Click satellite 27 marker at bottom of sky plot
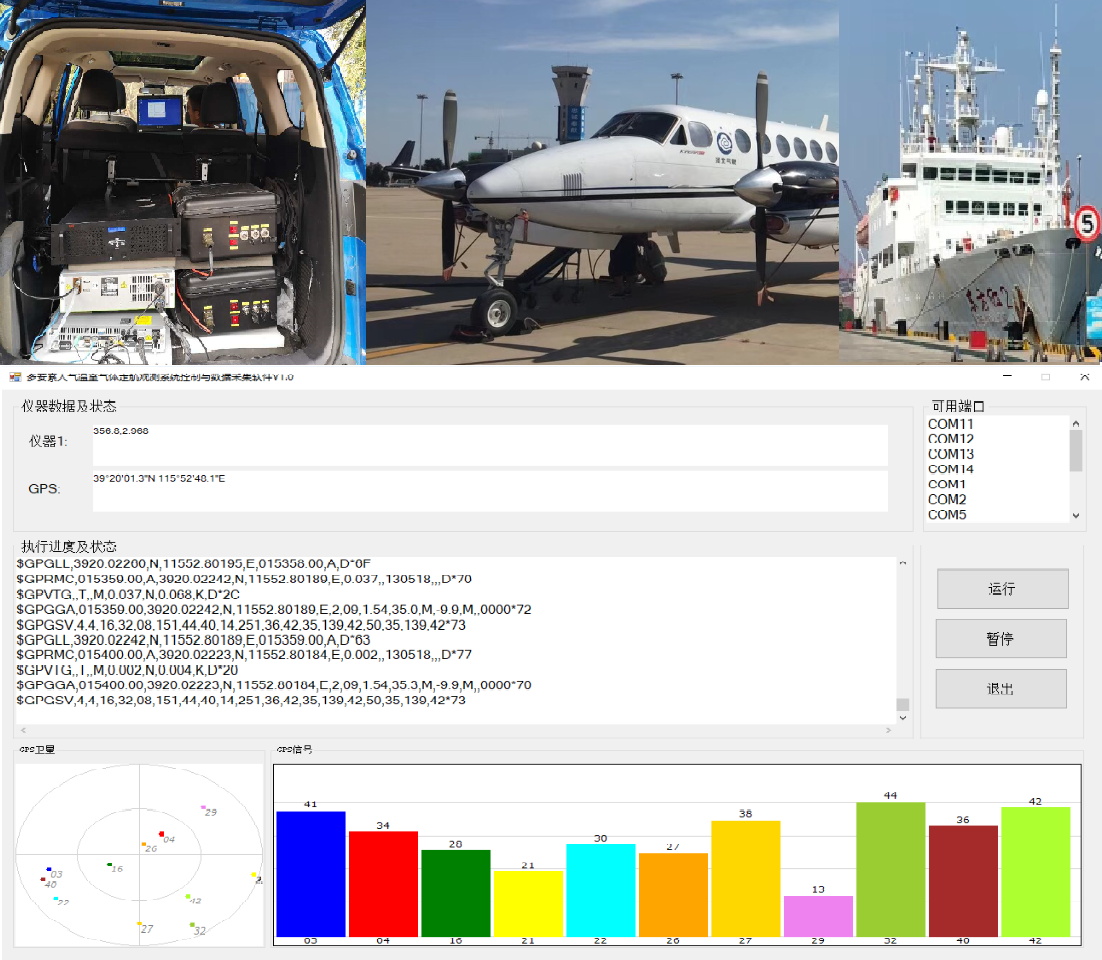This screenshot has height=960, width=1102. (139, 924)
